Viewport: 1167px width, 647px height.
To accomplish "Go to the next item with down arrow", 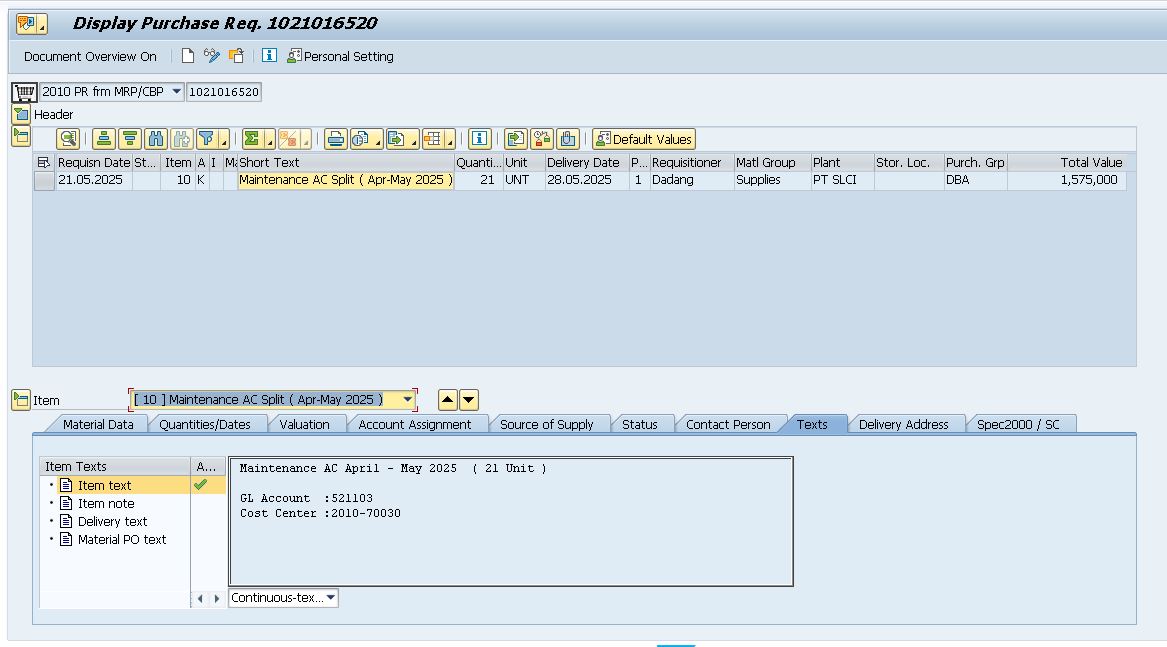I will click(469, 400).
